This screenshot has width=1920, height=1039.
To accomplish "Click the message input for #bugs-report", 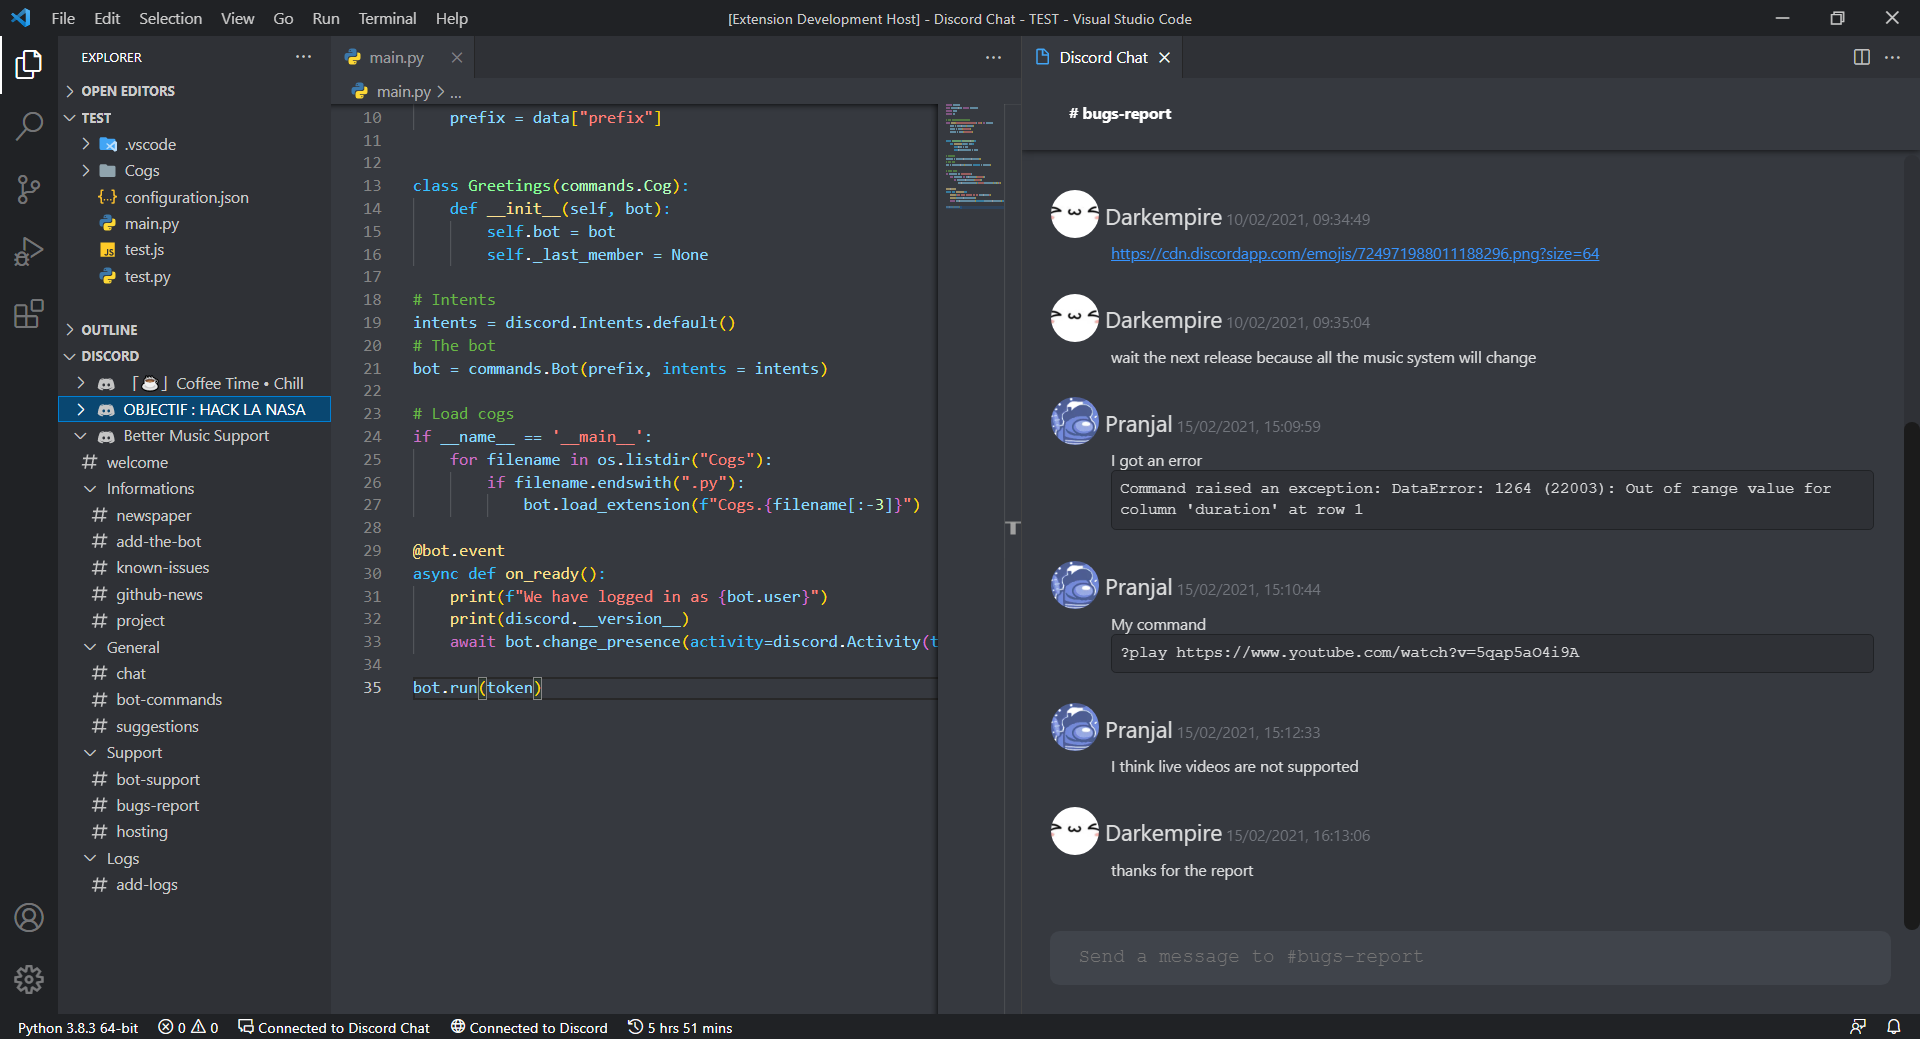I will (1469, 957).
